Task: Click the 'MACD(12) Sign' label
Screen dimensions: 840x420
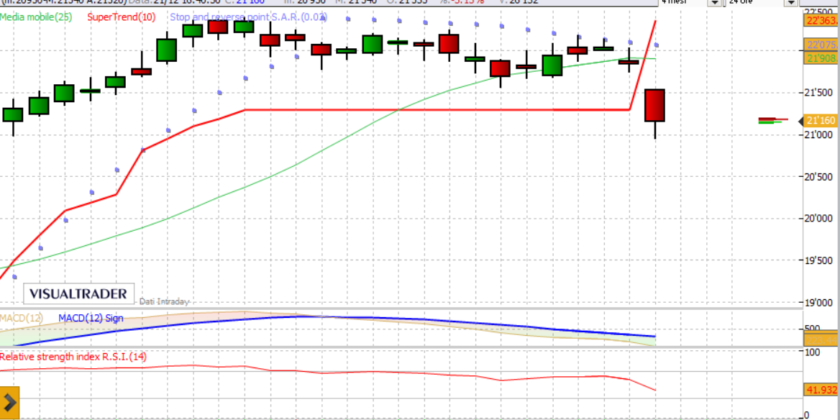Action: (x=91, y=318)
